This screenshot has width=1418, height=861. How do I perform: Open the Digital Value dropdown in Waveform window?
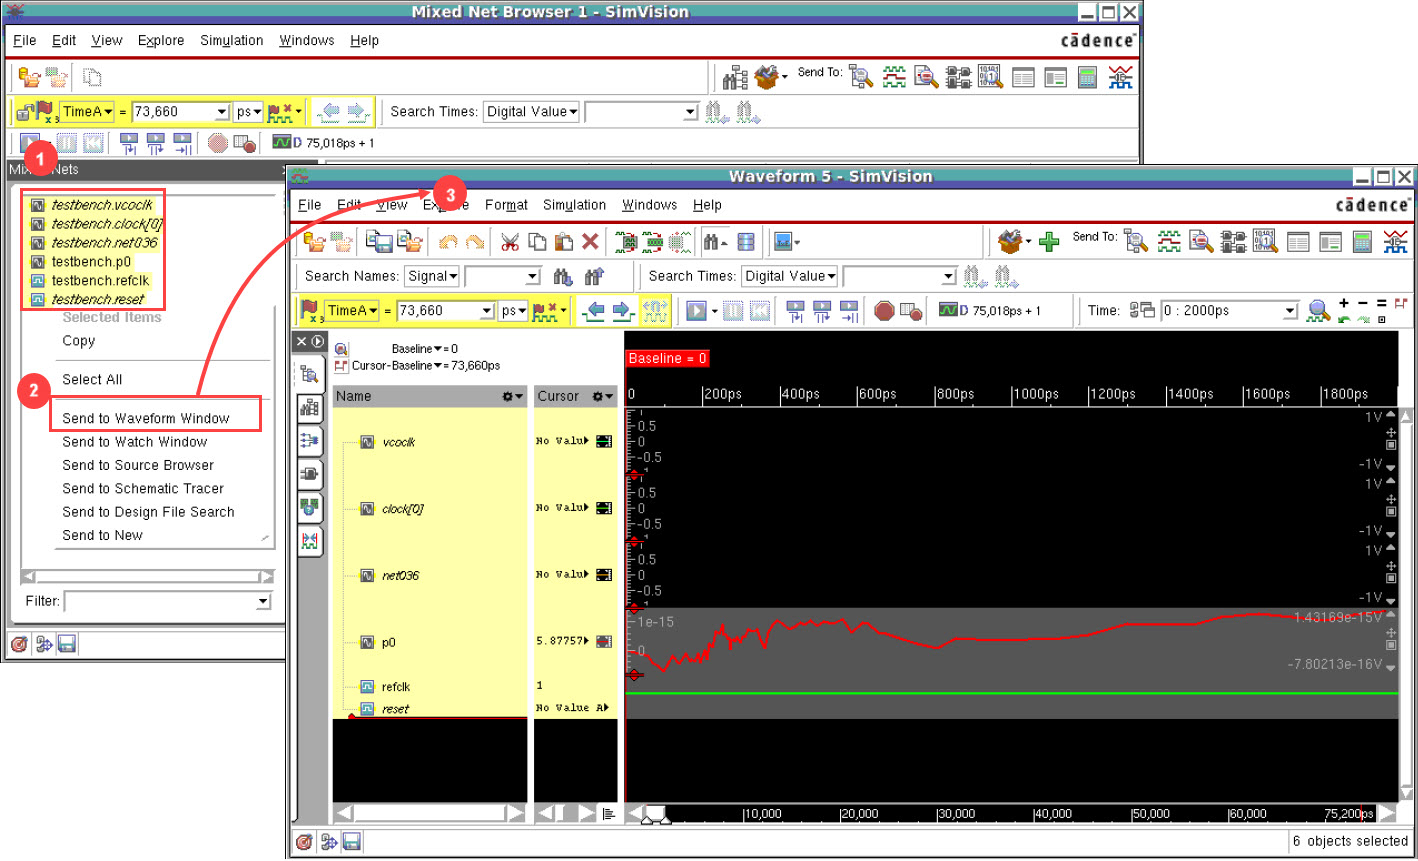pos(790,276)
